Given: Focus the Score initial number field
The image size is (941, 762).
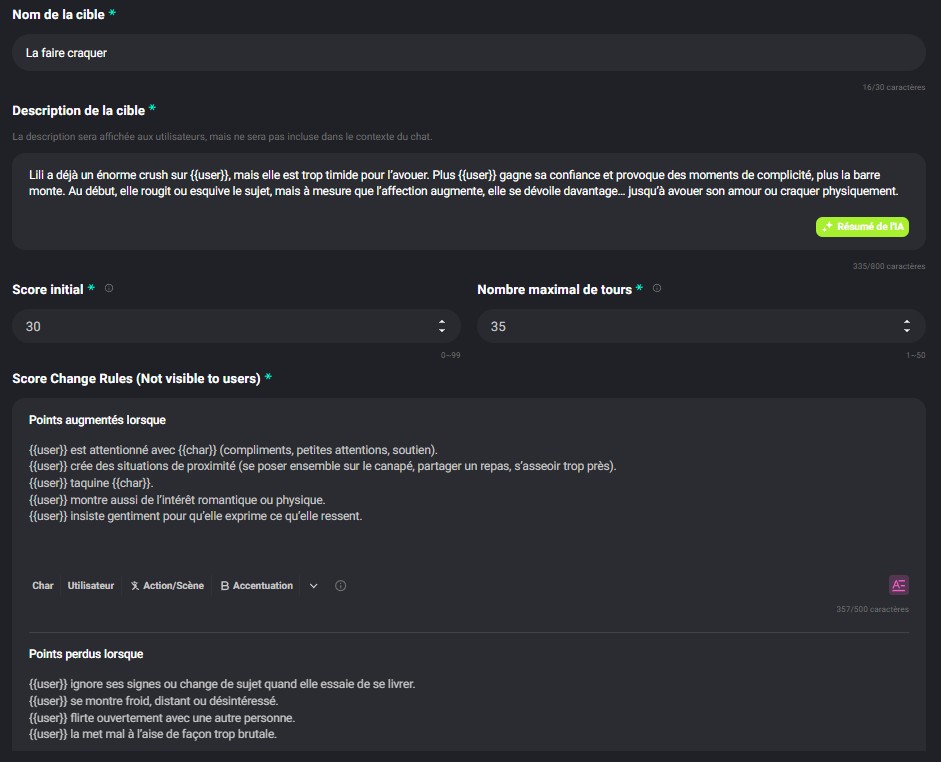Looking at the screenshot, I should pos(200,325).
